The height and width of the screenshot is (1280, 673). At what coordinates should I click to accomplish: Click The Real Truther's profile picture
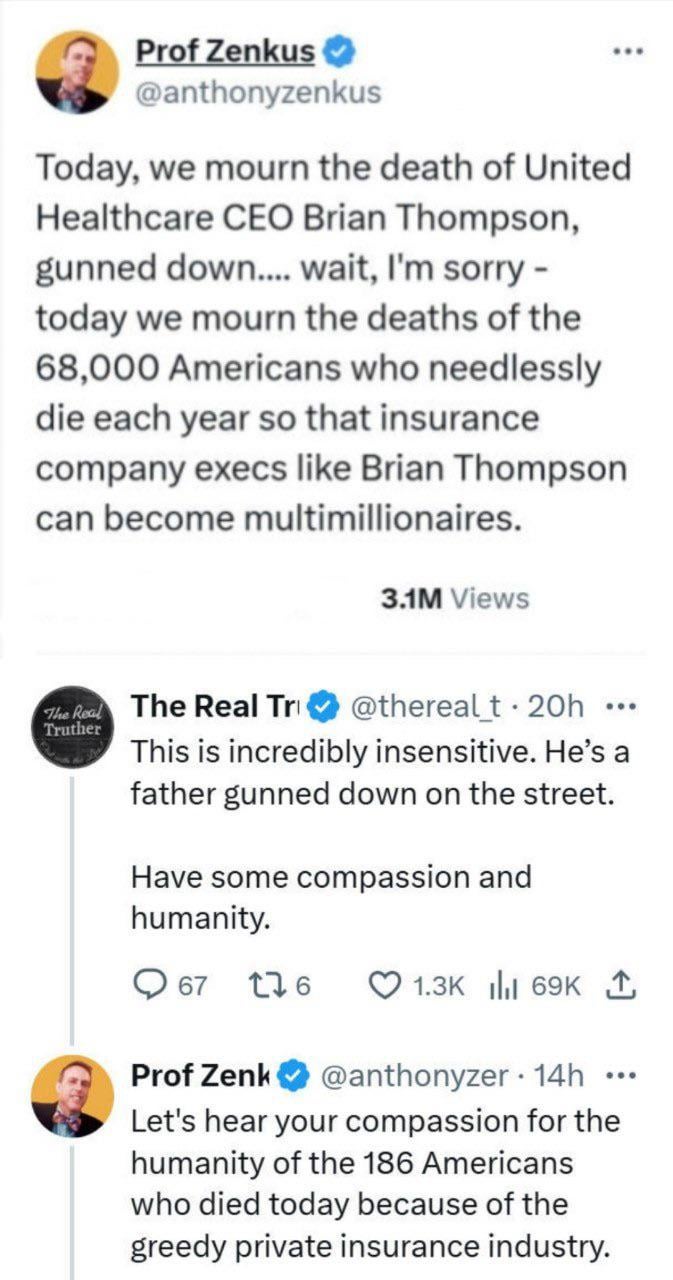coord(72,728)
